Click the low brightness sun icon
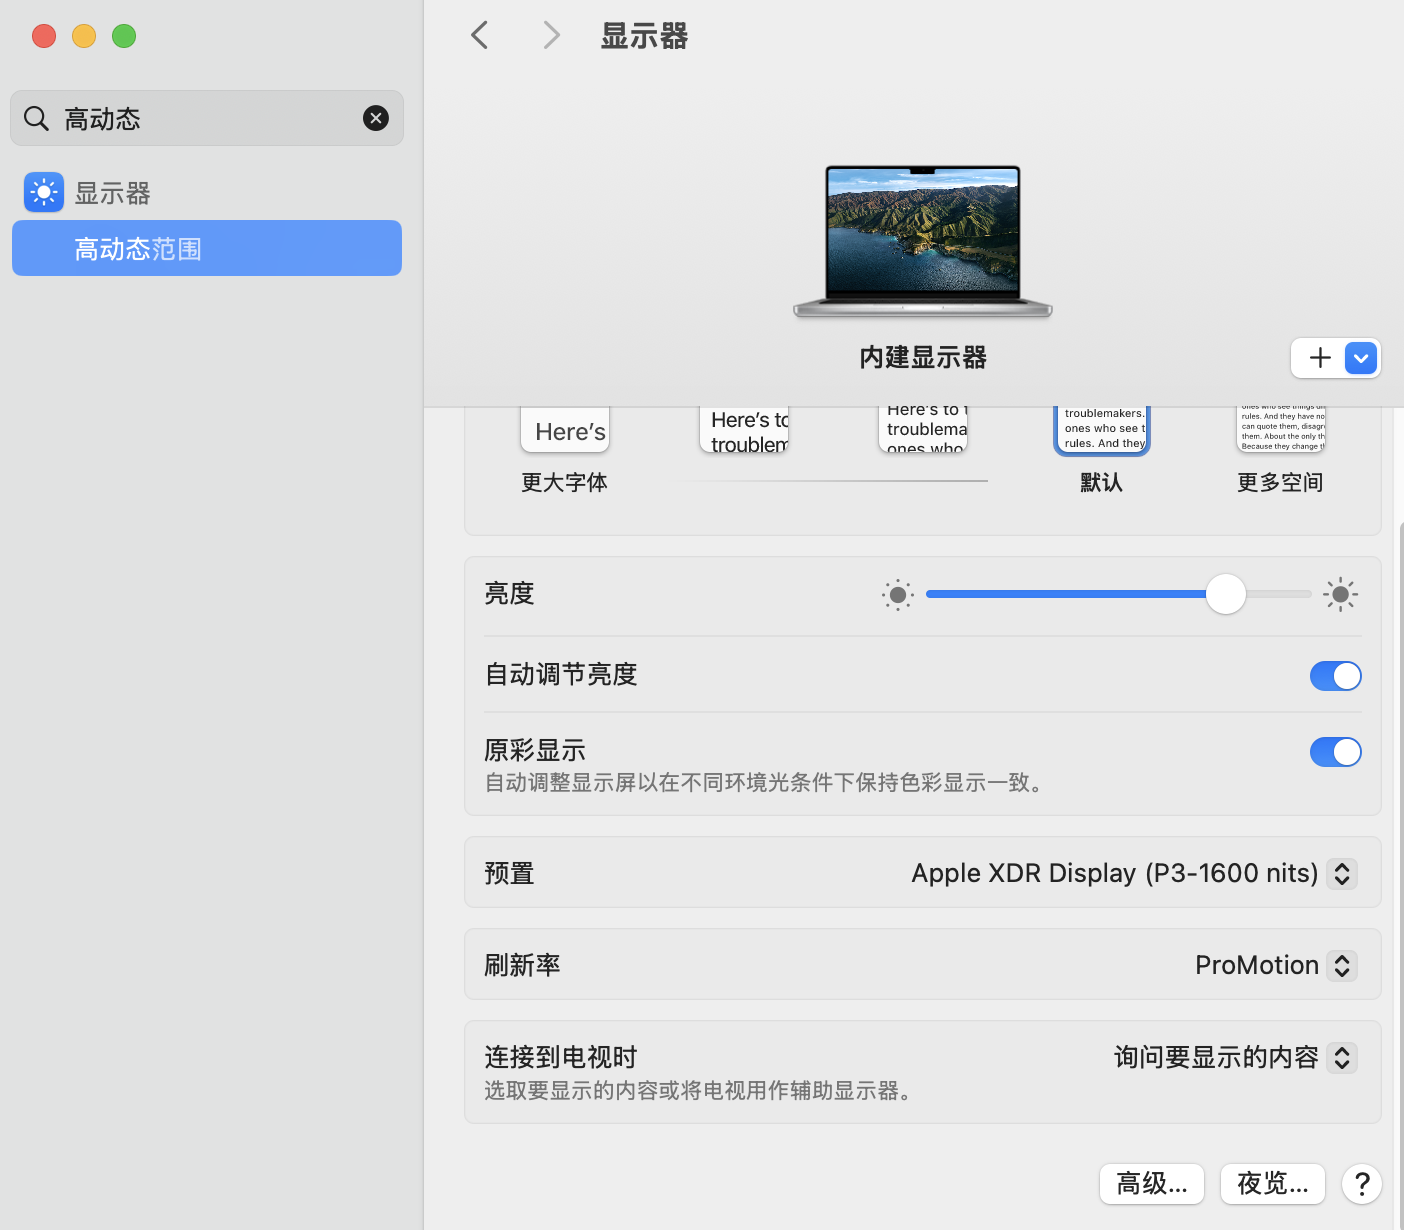Screen dimensions: 1404x1230 click(x=897, y=595)
